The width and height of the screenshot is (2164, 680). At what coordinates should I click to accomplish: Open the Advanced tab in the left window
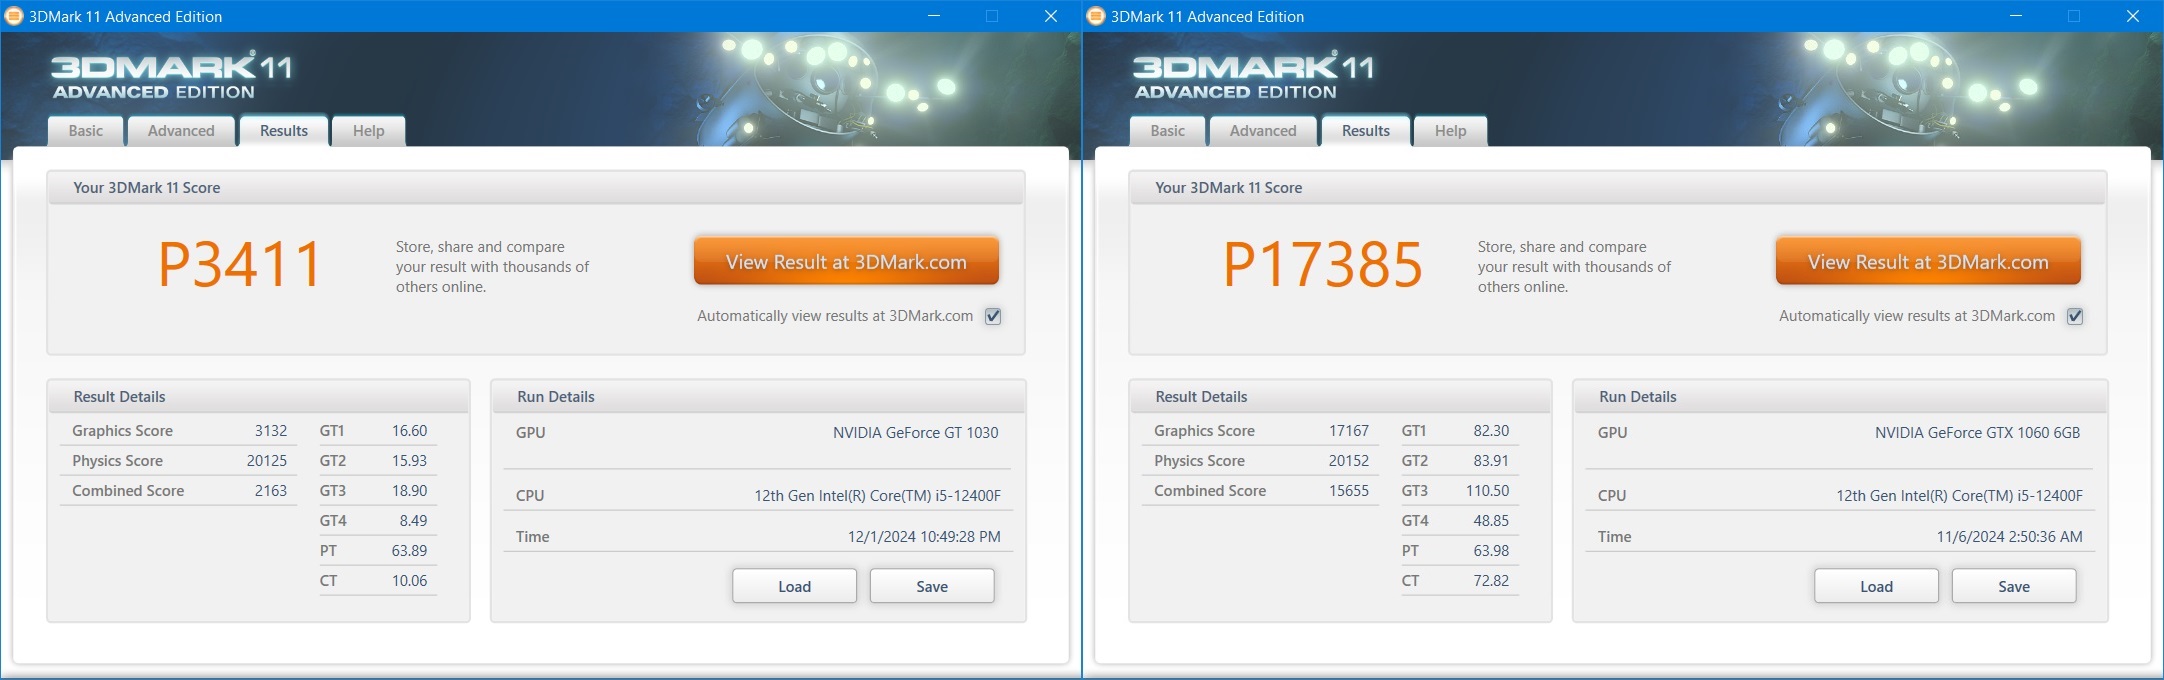tap(181, 131)
